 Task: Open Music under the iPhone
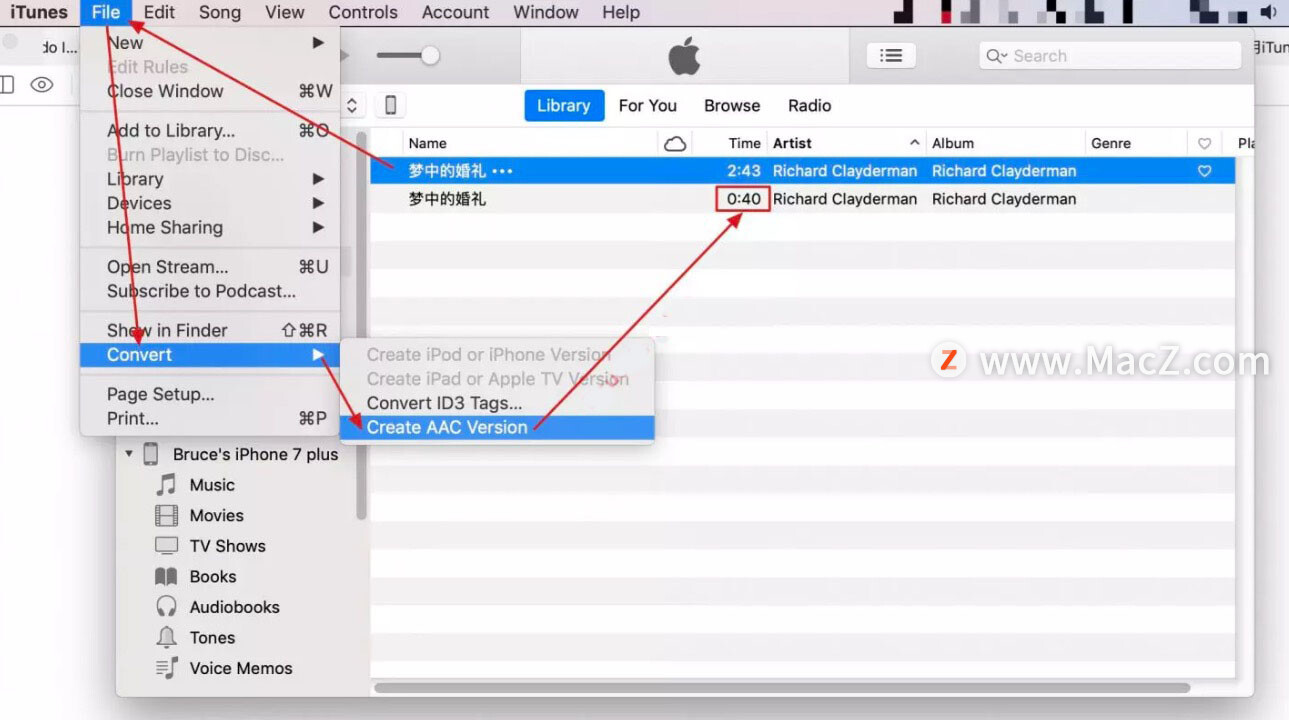(212, 485)
